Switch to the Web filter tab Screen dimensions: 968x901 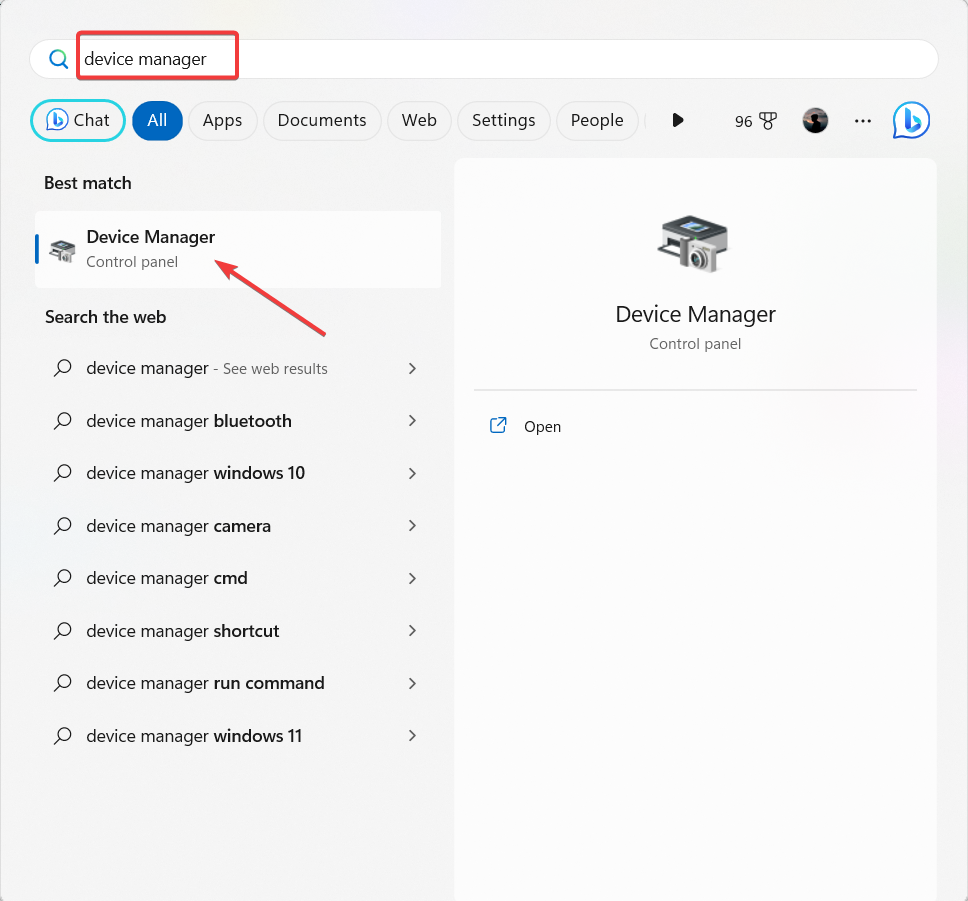pos(419,120)
